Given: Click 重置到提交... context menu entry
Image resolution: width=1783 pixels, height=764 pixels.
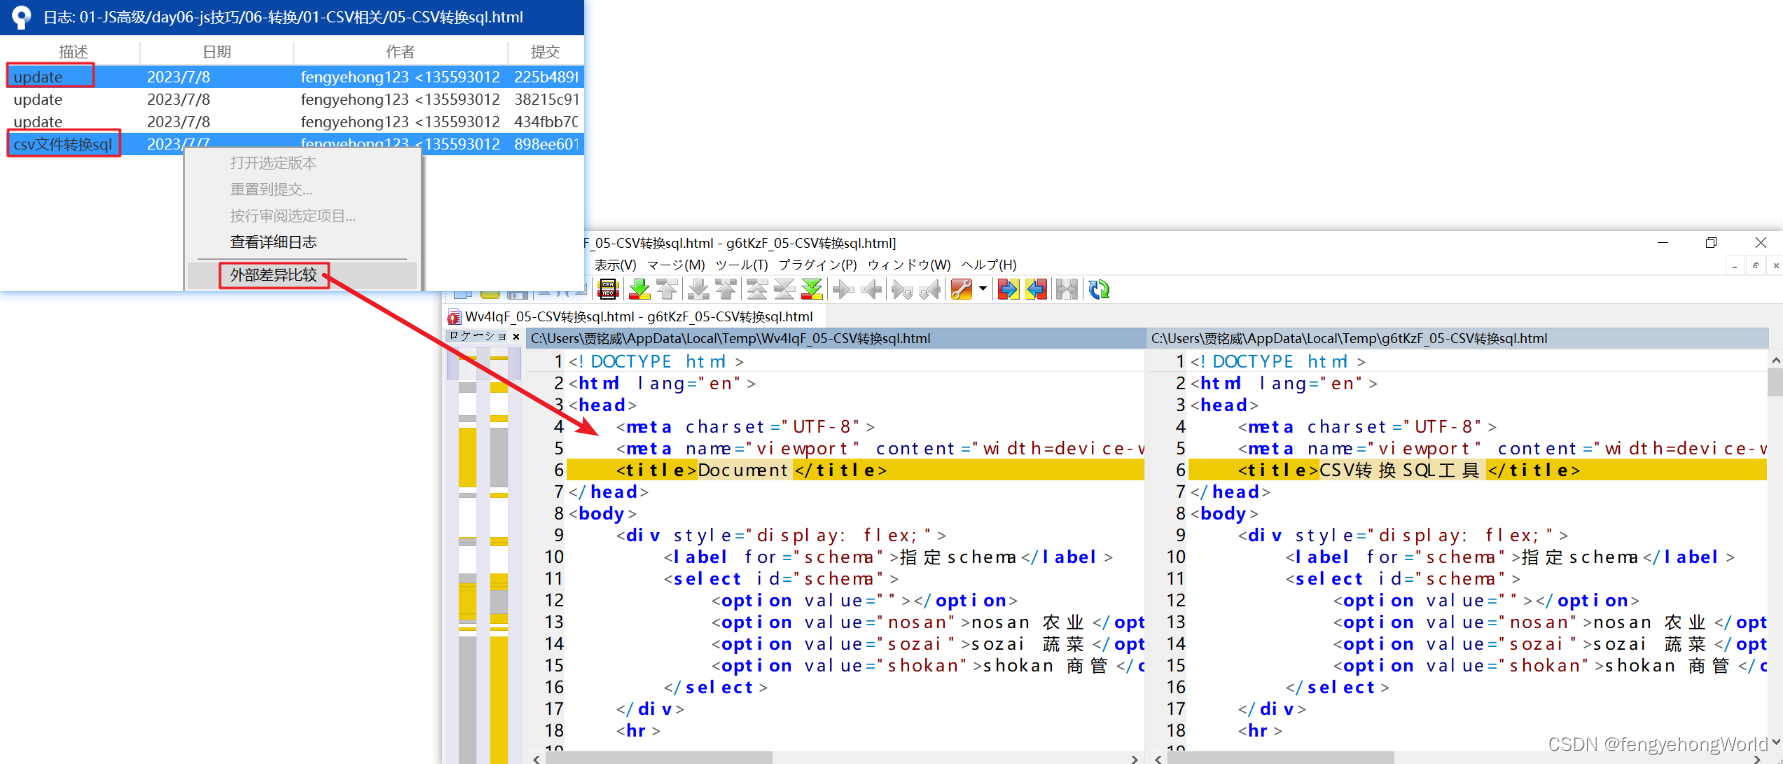Looking at the screenshot, I should click(271, 189).
